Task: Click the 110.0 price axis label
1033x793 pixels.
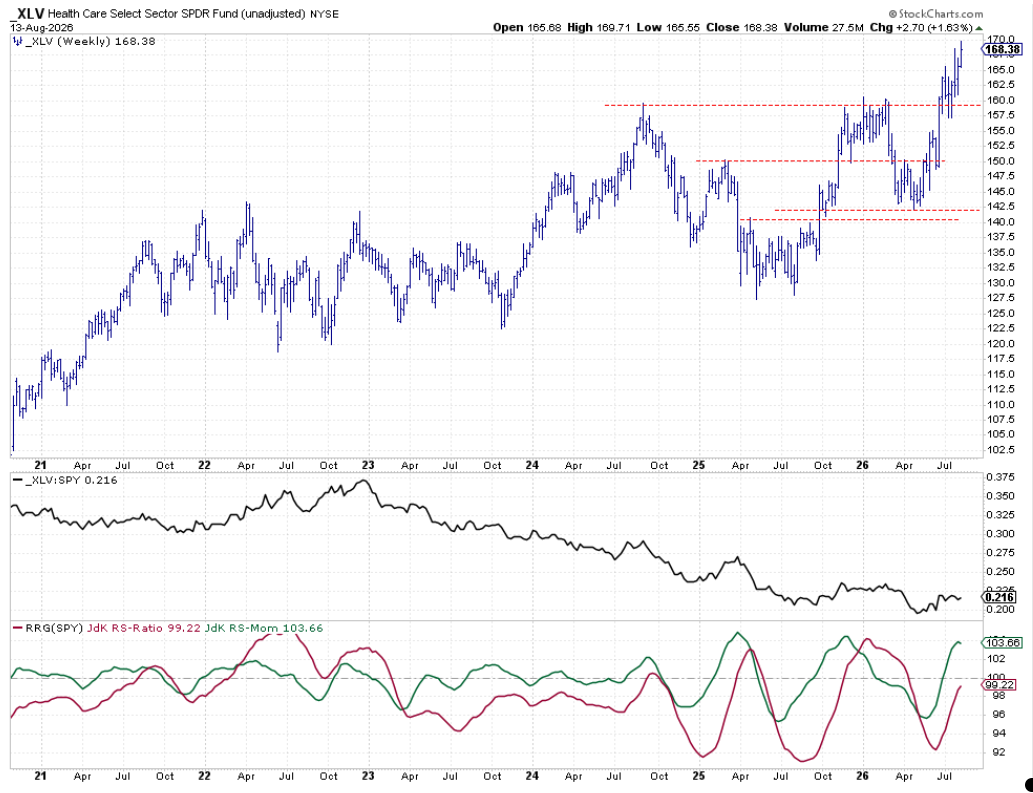Action: click(1000, 404)
